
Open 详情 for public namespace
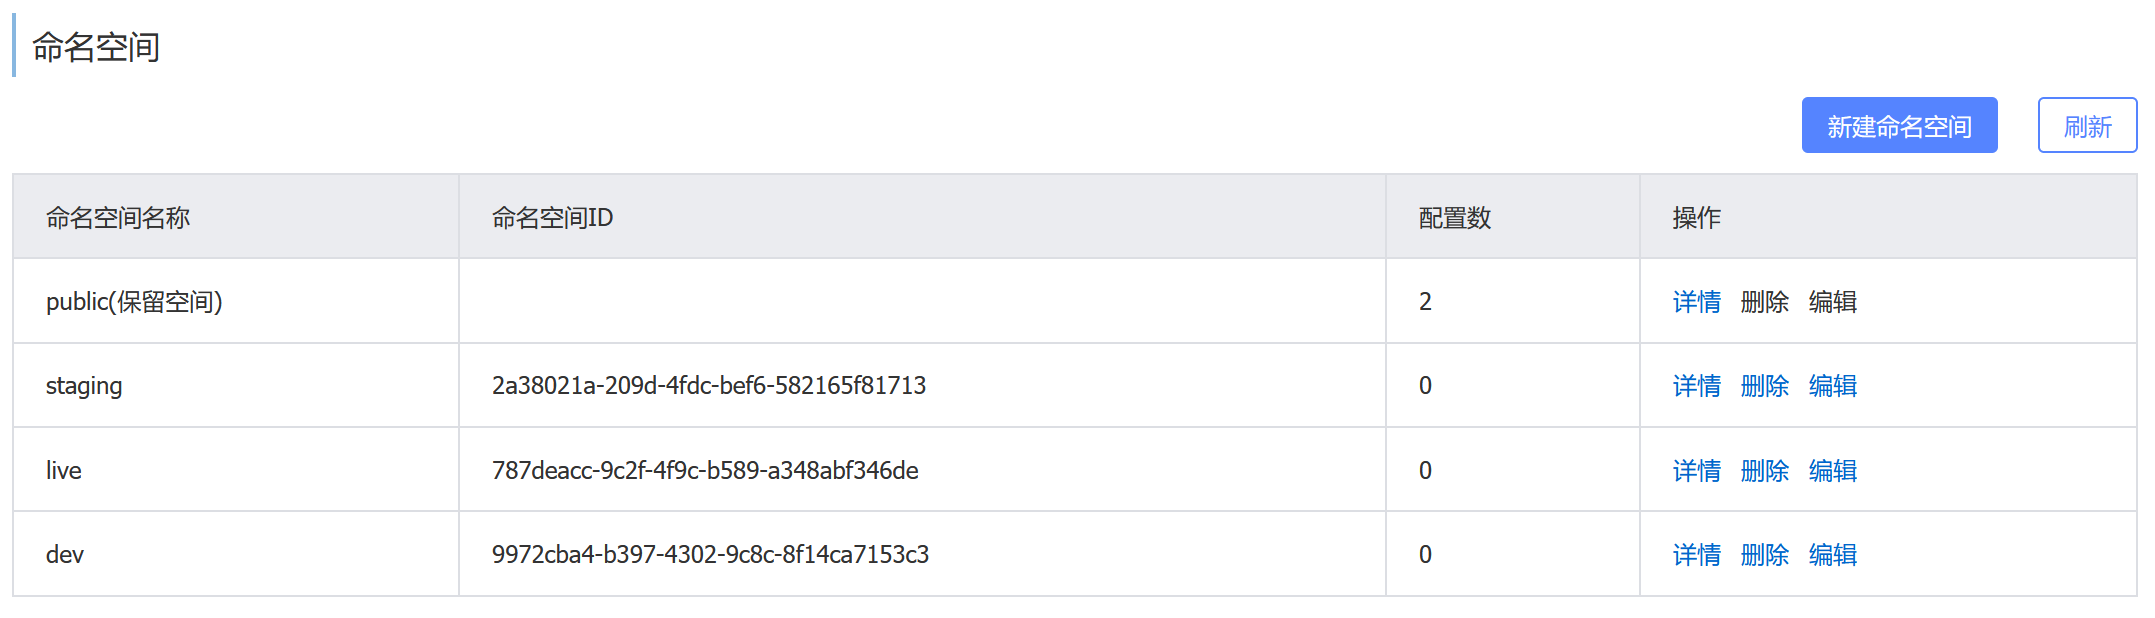point(1697,301)
